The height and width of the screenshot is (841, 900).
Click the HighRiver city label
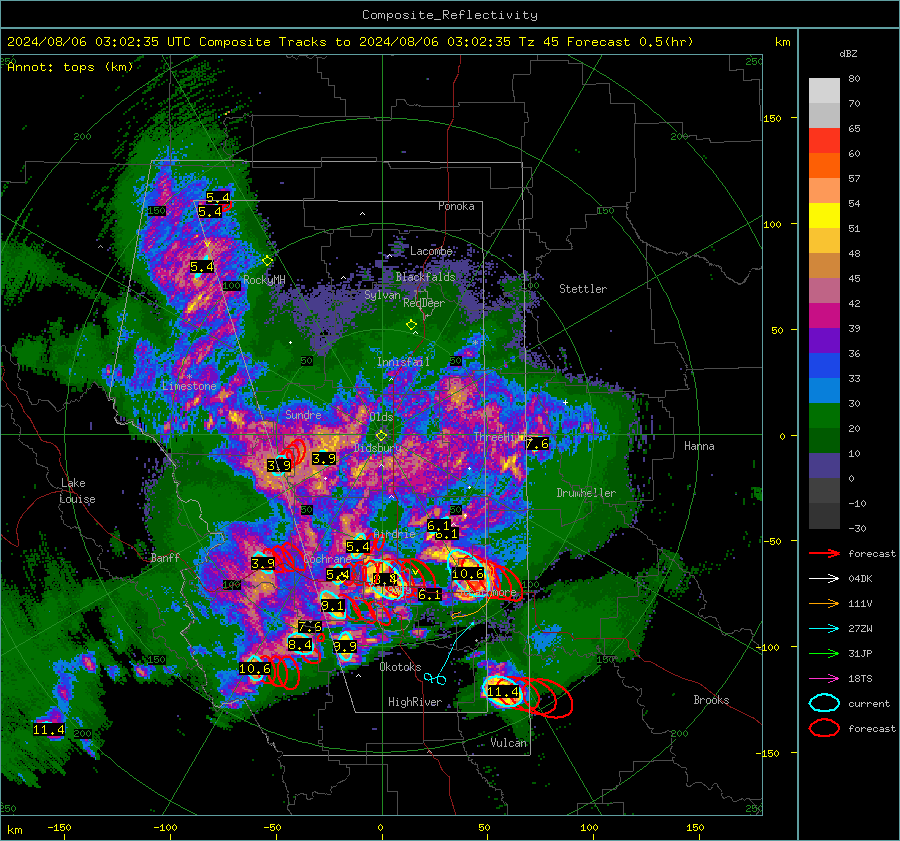(415, 702)
